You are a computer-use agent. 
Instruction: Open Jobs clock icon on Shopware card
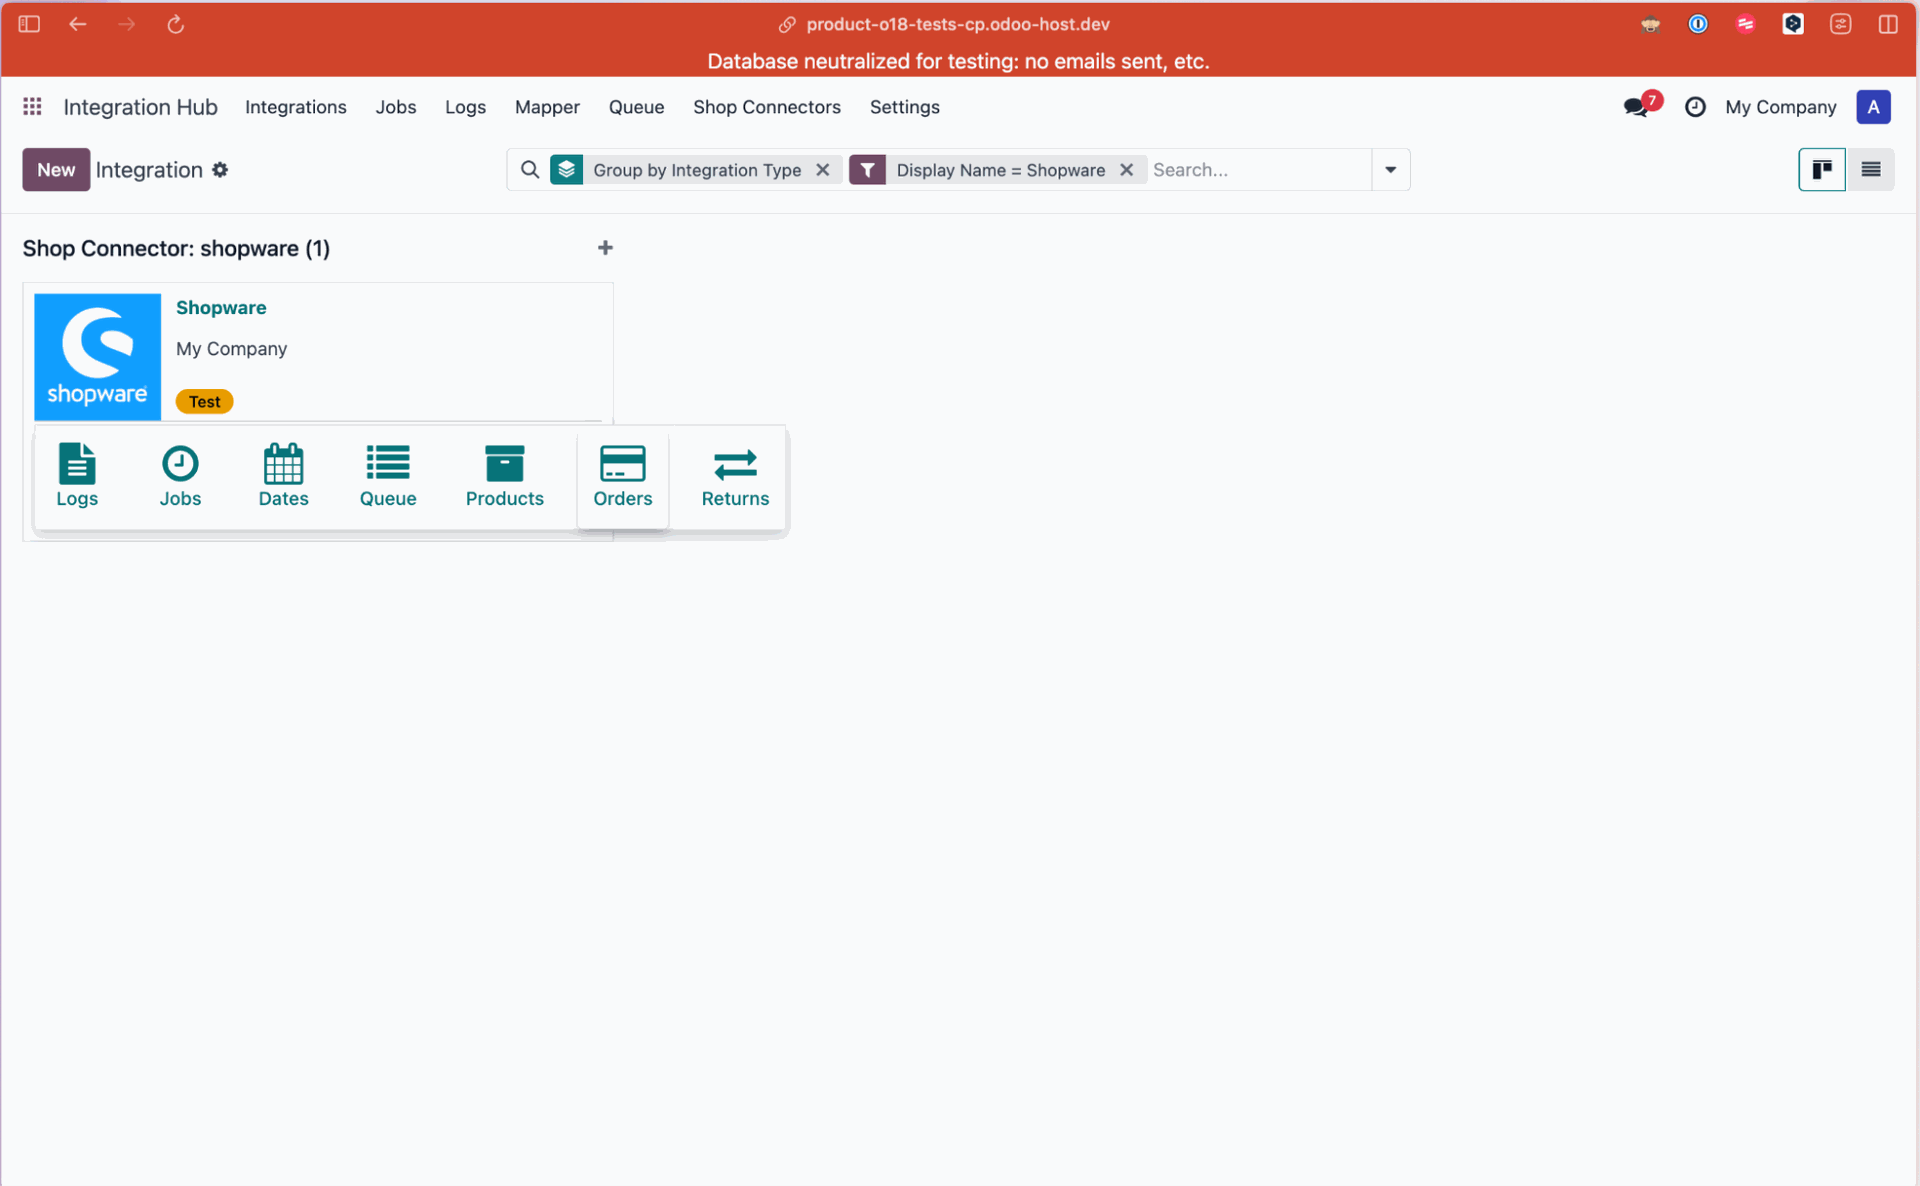tap(180, 476)
